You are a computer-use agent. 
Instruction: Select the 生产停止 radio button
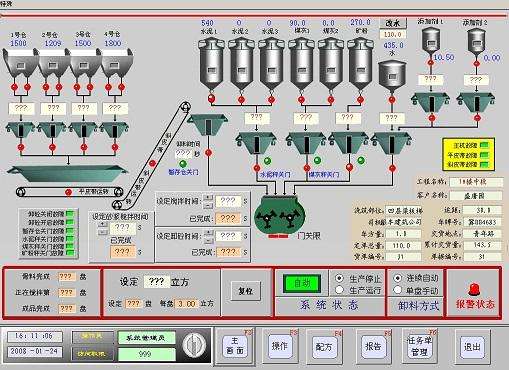[x=339, y=278]
